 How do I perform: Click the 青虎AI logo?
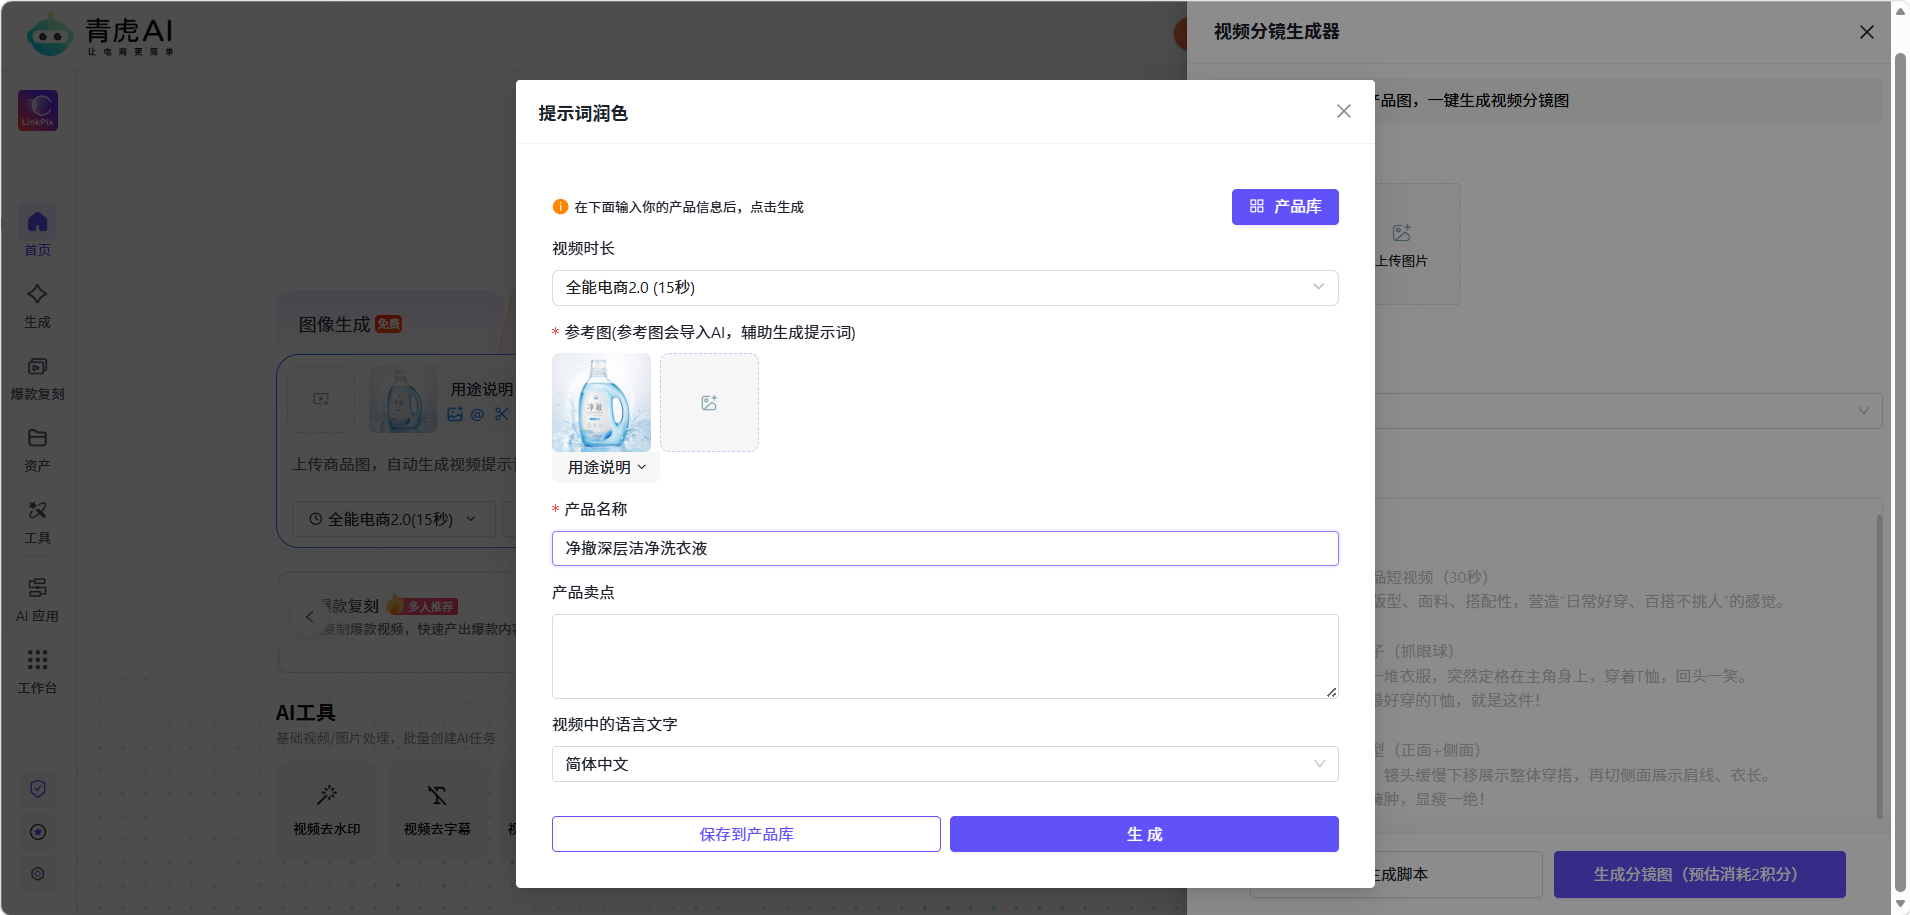(100, 36)
